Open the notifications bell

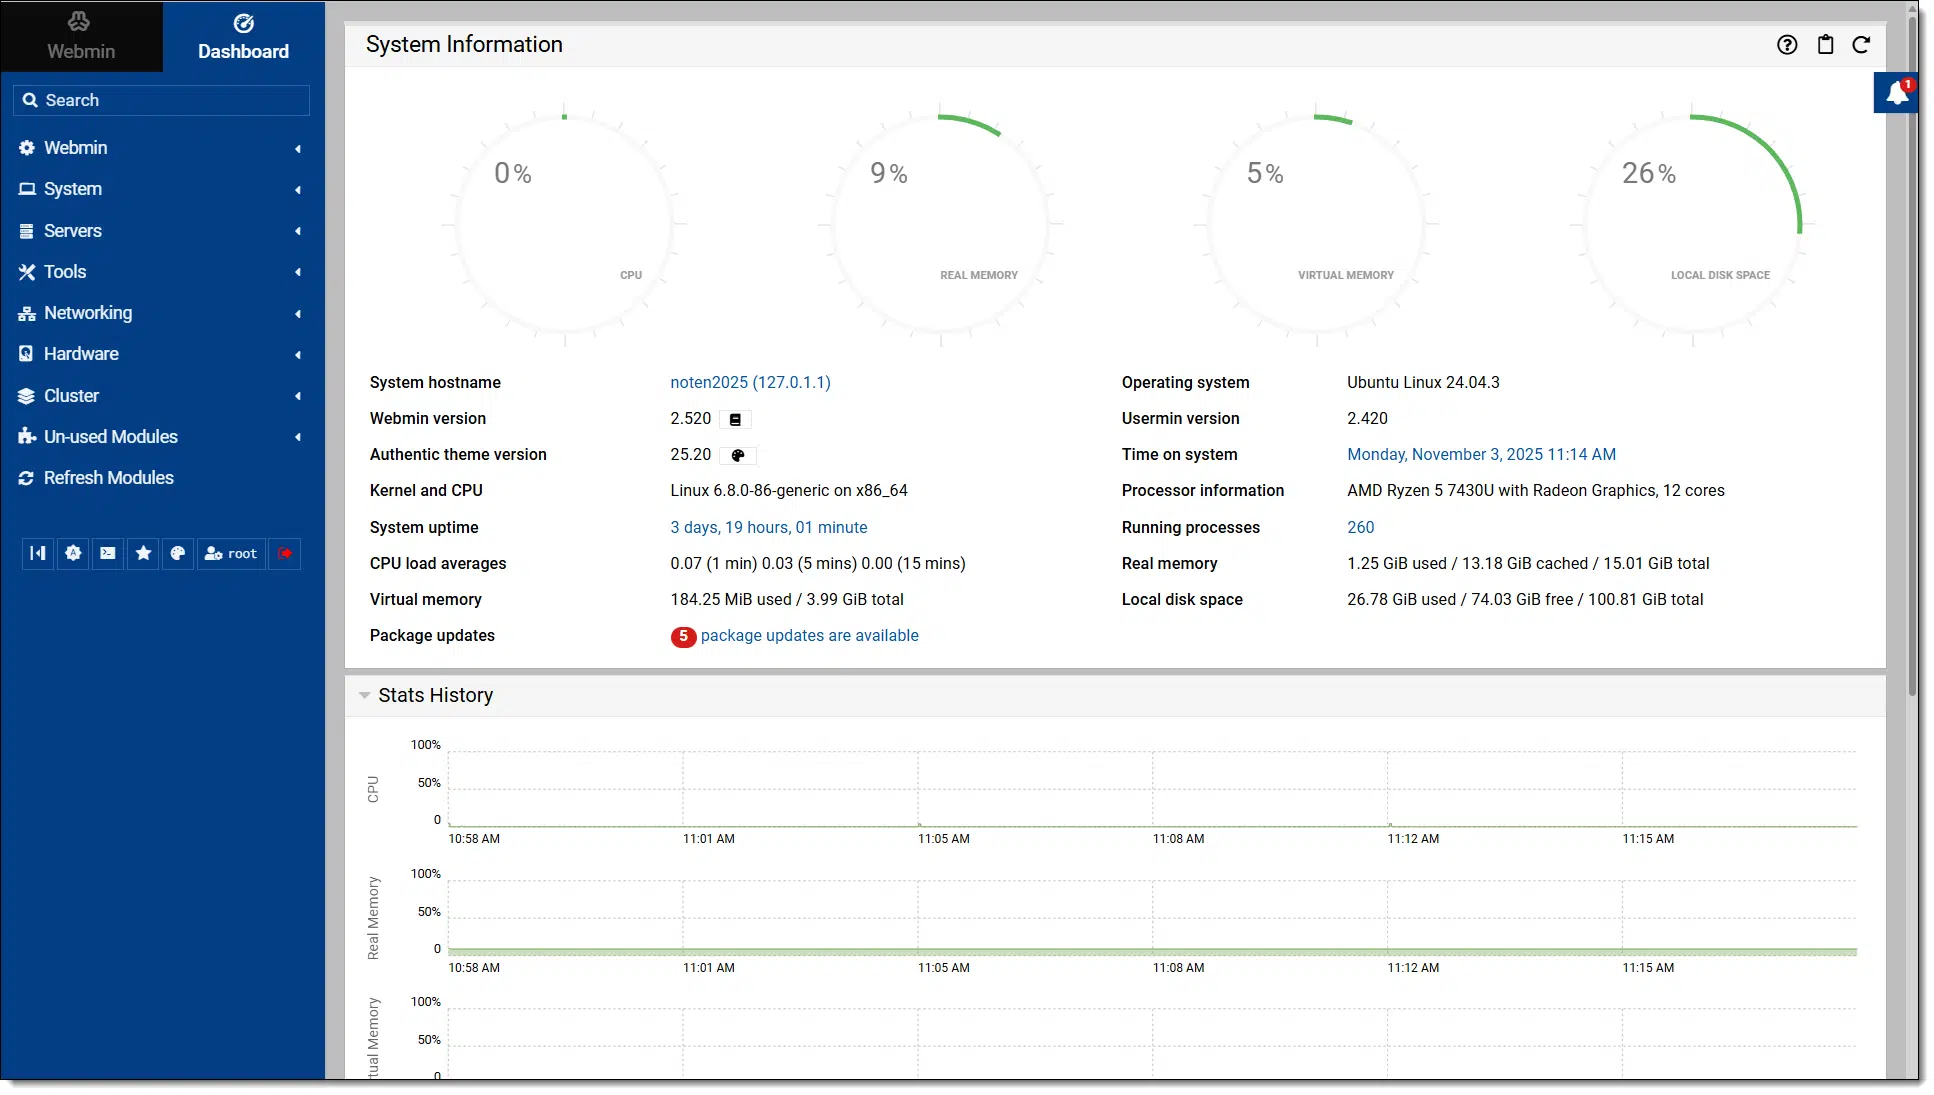click(1896, 94)
